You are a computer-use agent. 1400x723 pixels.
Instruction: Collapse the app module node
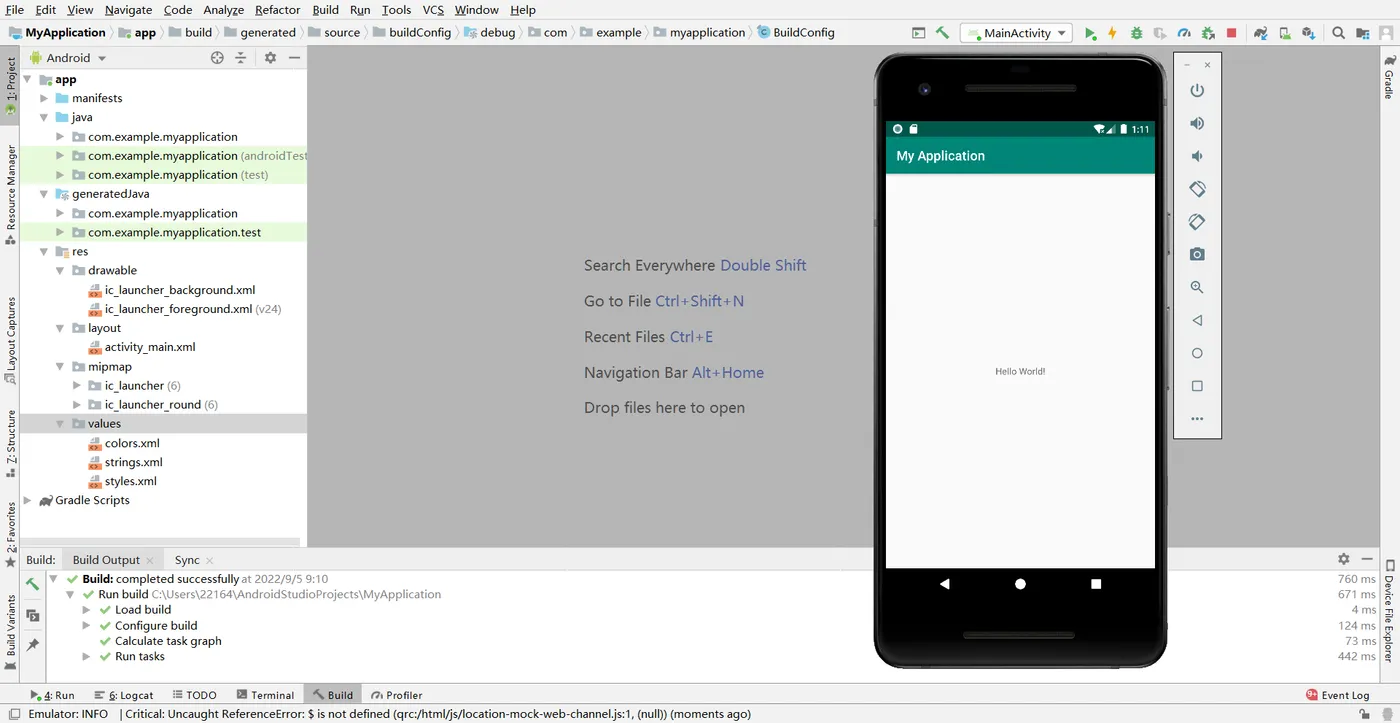click(x=28, y=79)
